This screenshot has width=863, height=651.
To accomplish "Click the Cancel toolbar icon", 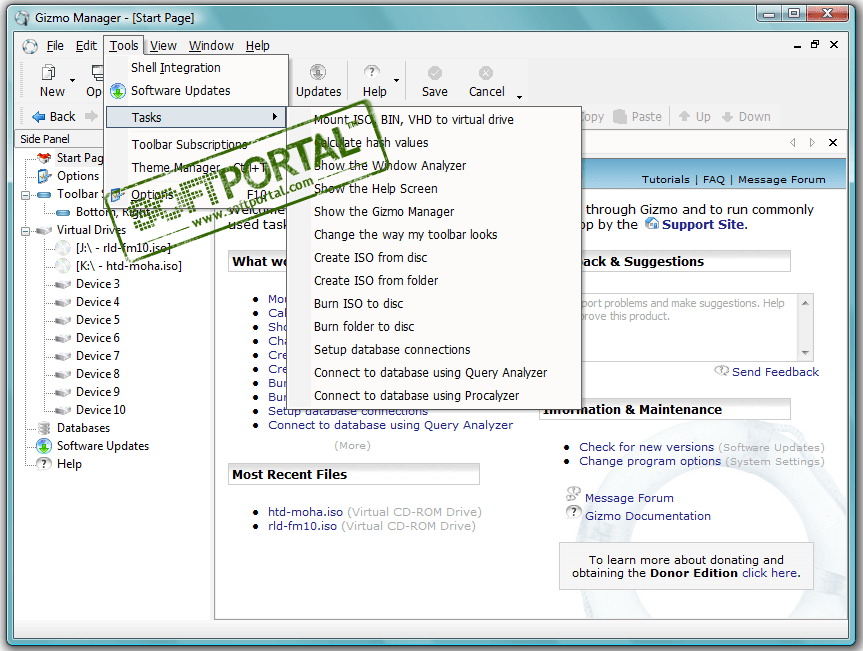I will (x=486, y=73).
